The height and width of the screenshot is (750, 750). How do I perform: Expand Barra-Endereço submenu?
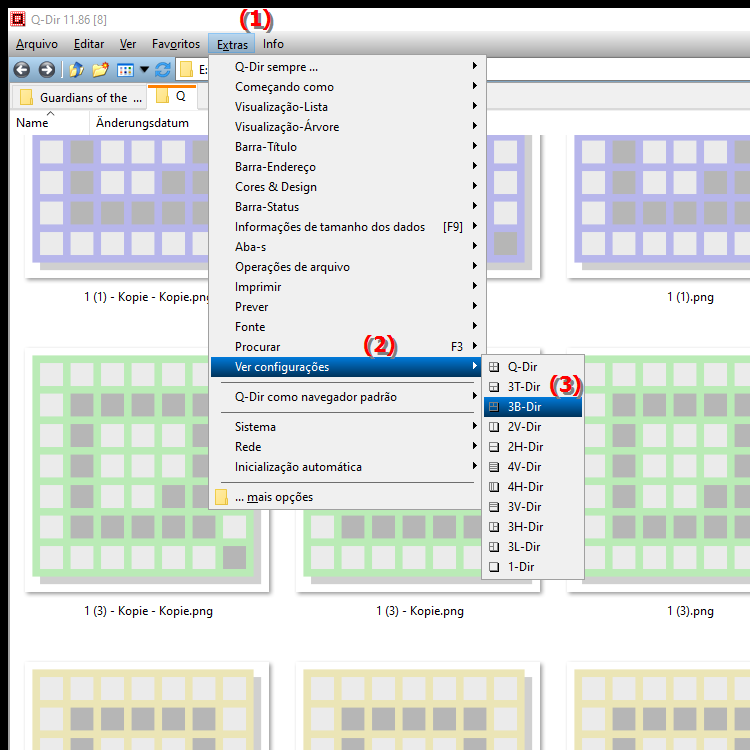[x=347, y=167]
